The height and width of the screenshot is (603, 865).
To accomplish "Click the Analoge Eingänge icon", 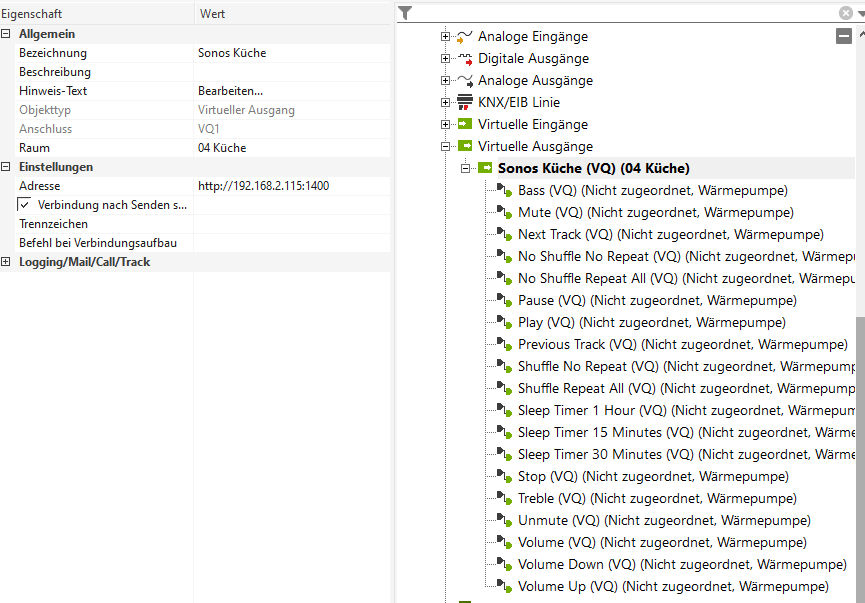I will point(464,36).
